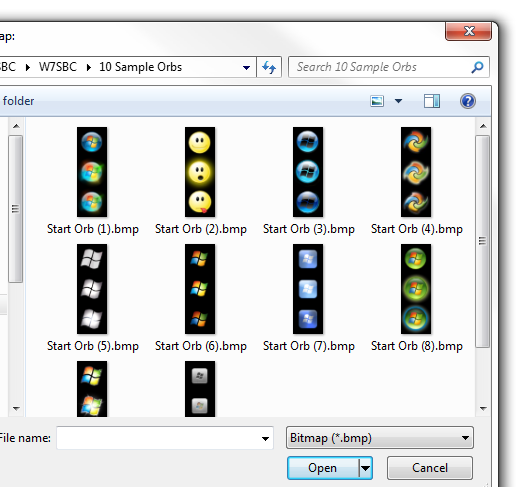Image resolution: width=518 pixels, height=487 pixels.
Task: Click the refresh button beside address bar
Action: [x=269, y=67]
